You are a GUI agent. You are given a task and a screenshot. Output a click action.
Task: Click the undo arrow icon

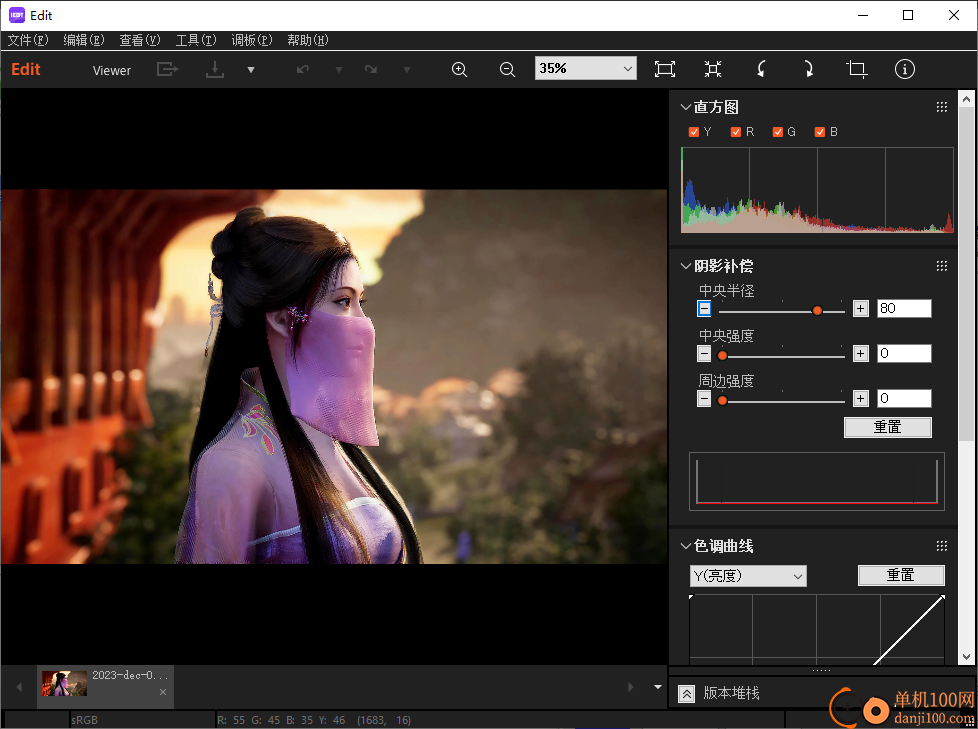[x=303, y=69]
